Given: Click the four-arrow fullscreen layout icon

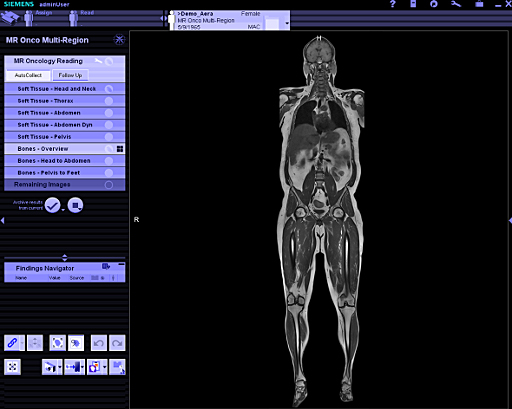Looking at the screenshot, I should 12,367.
